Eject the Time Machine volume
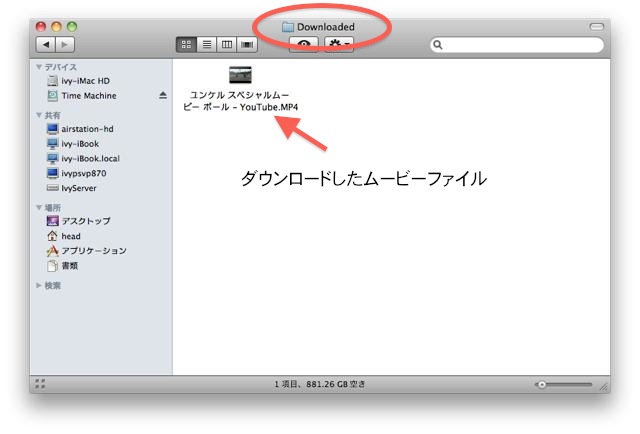This screenshot has height=434, width=640. pos(163,95)
